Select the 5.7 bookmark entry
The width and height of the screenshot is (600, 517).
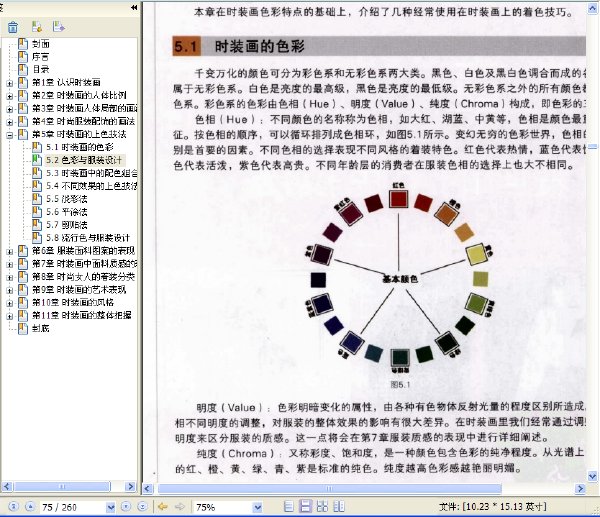[x=67, y=225]
